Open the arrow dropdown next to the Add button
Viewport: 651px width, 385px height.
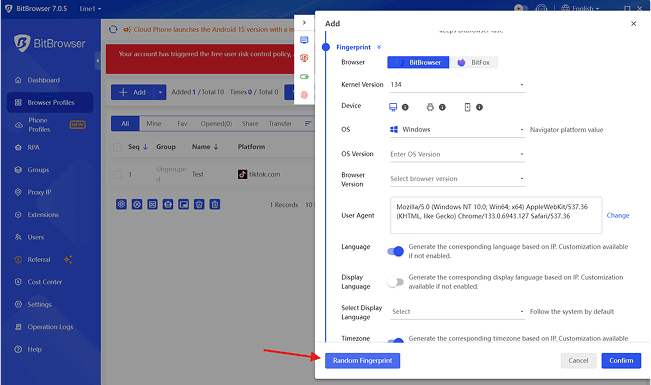coord(160,92)
